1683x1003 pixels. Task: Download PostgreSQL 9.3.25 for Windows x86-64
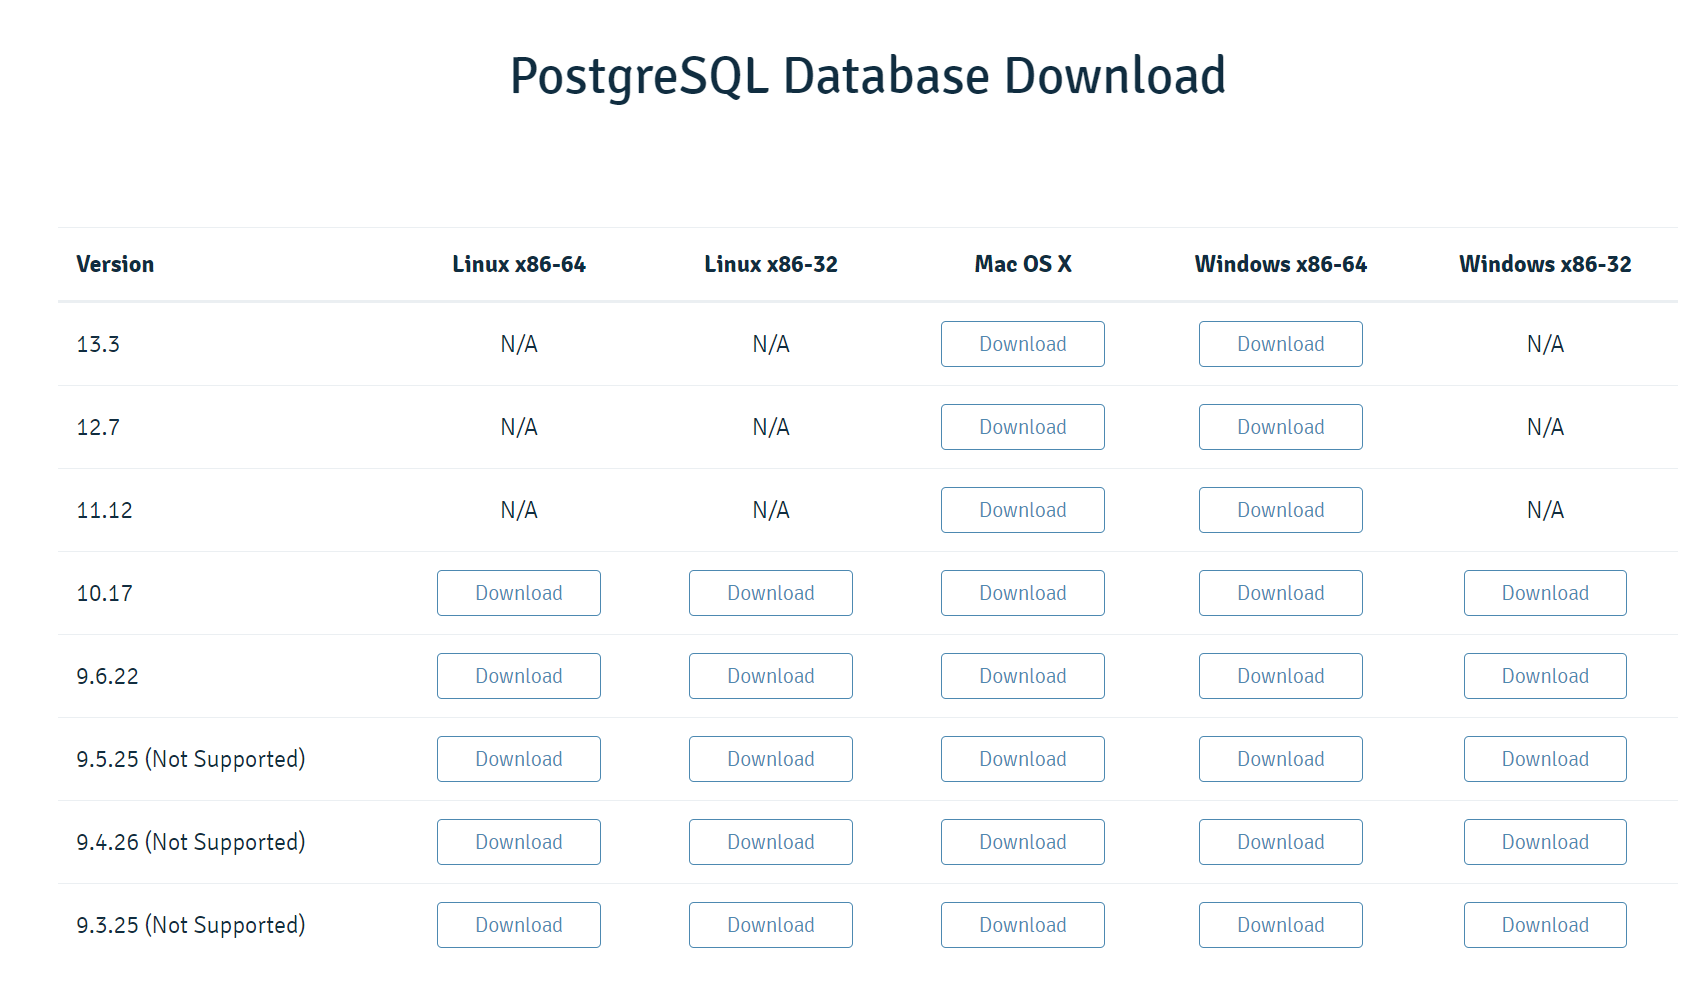(1280, 925)
